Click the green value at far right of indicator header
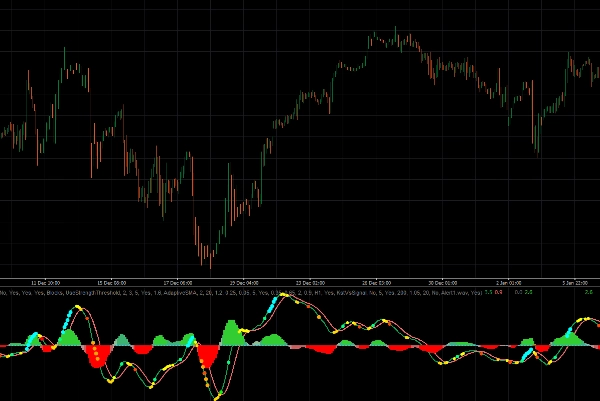600x401 pixels. [589, 292]
